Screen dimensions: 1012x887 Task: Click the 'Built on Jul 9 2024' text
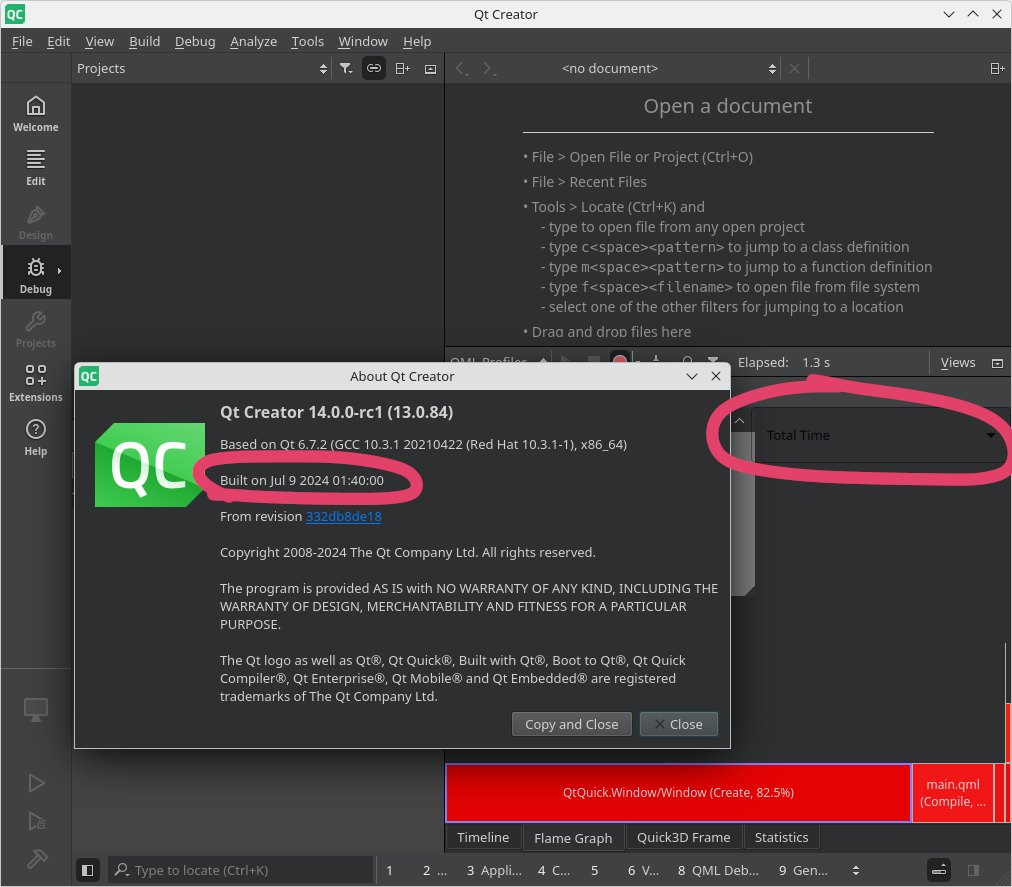(x=301, y=480)
